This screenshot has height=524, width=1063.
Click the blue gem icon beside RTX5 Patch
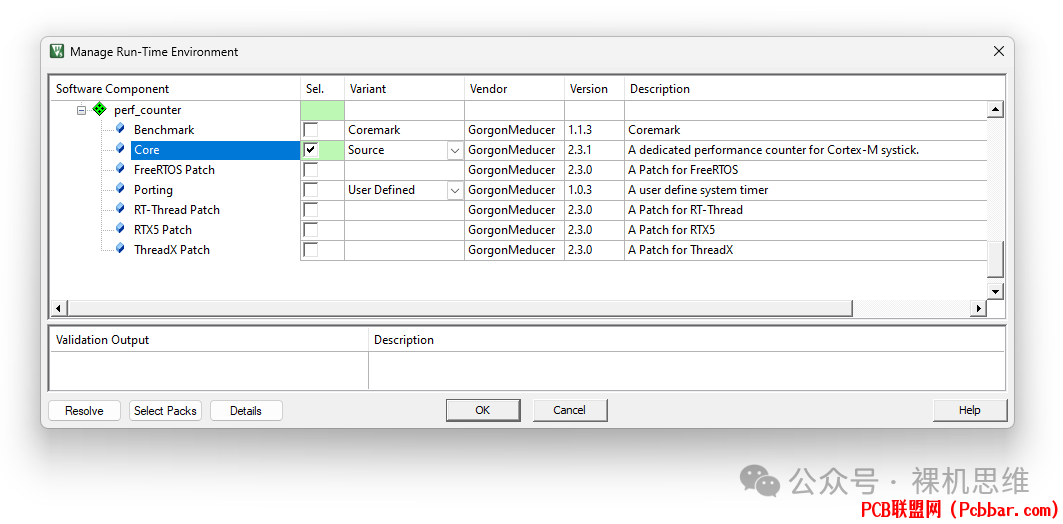[120, 229]
